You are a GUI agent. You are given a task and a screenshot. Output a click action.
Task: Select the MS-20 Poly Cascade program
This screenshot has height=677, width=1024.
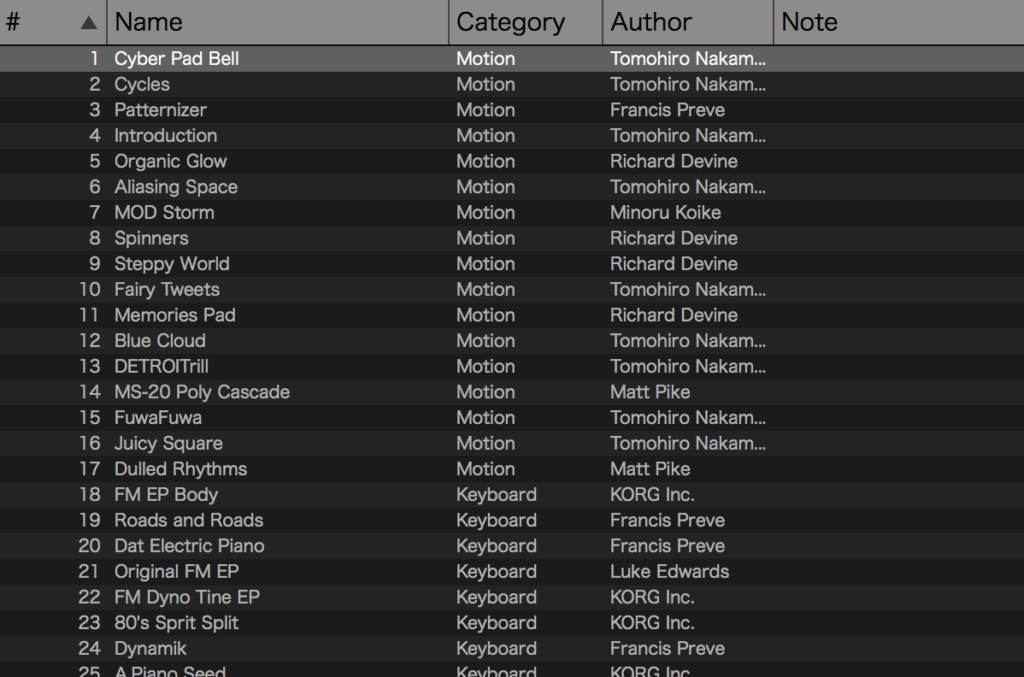point(201,392)
